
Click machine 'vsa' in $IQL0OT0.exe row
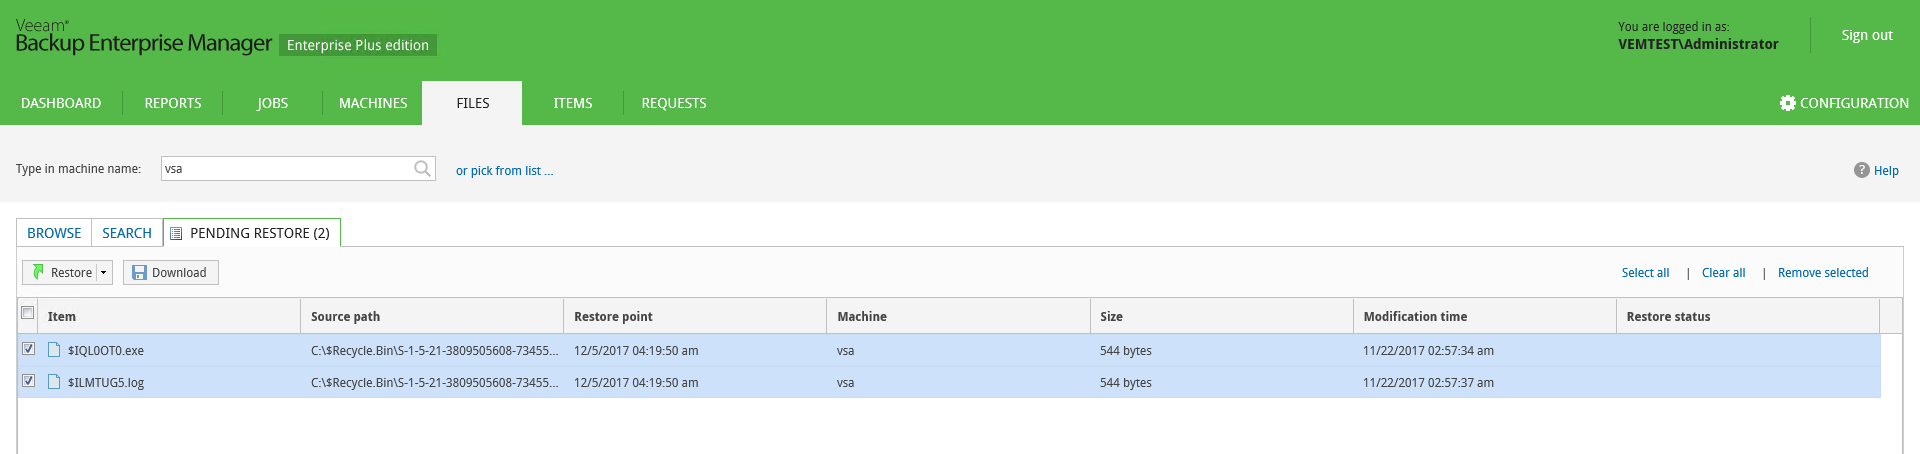pyautogui.click(x=845, y=351)
